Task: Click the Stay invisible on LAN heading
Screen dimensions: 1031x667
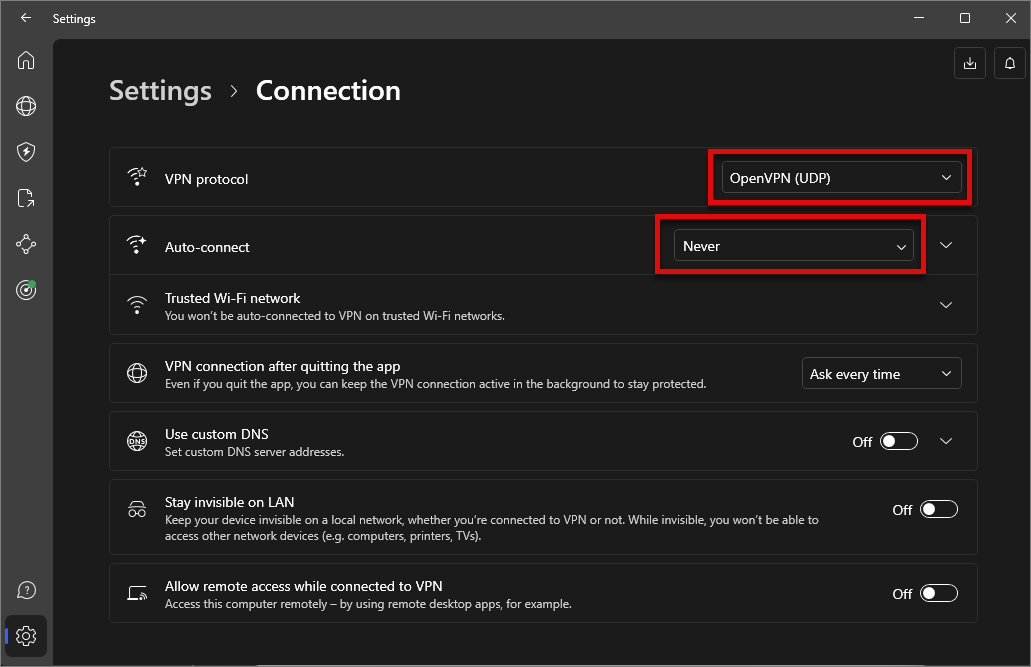Action: (229, 502)
